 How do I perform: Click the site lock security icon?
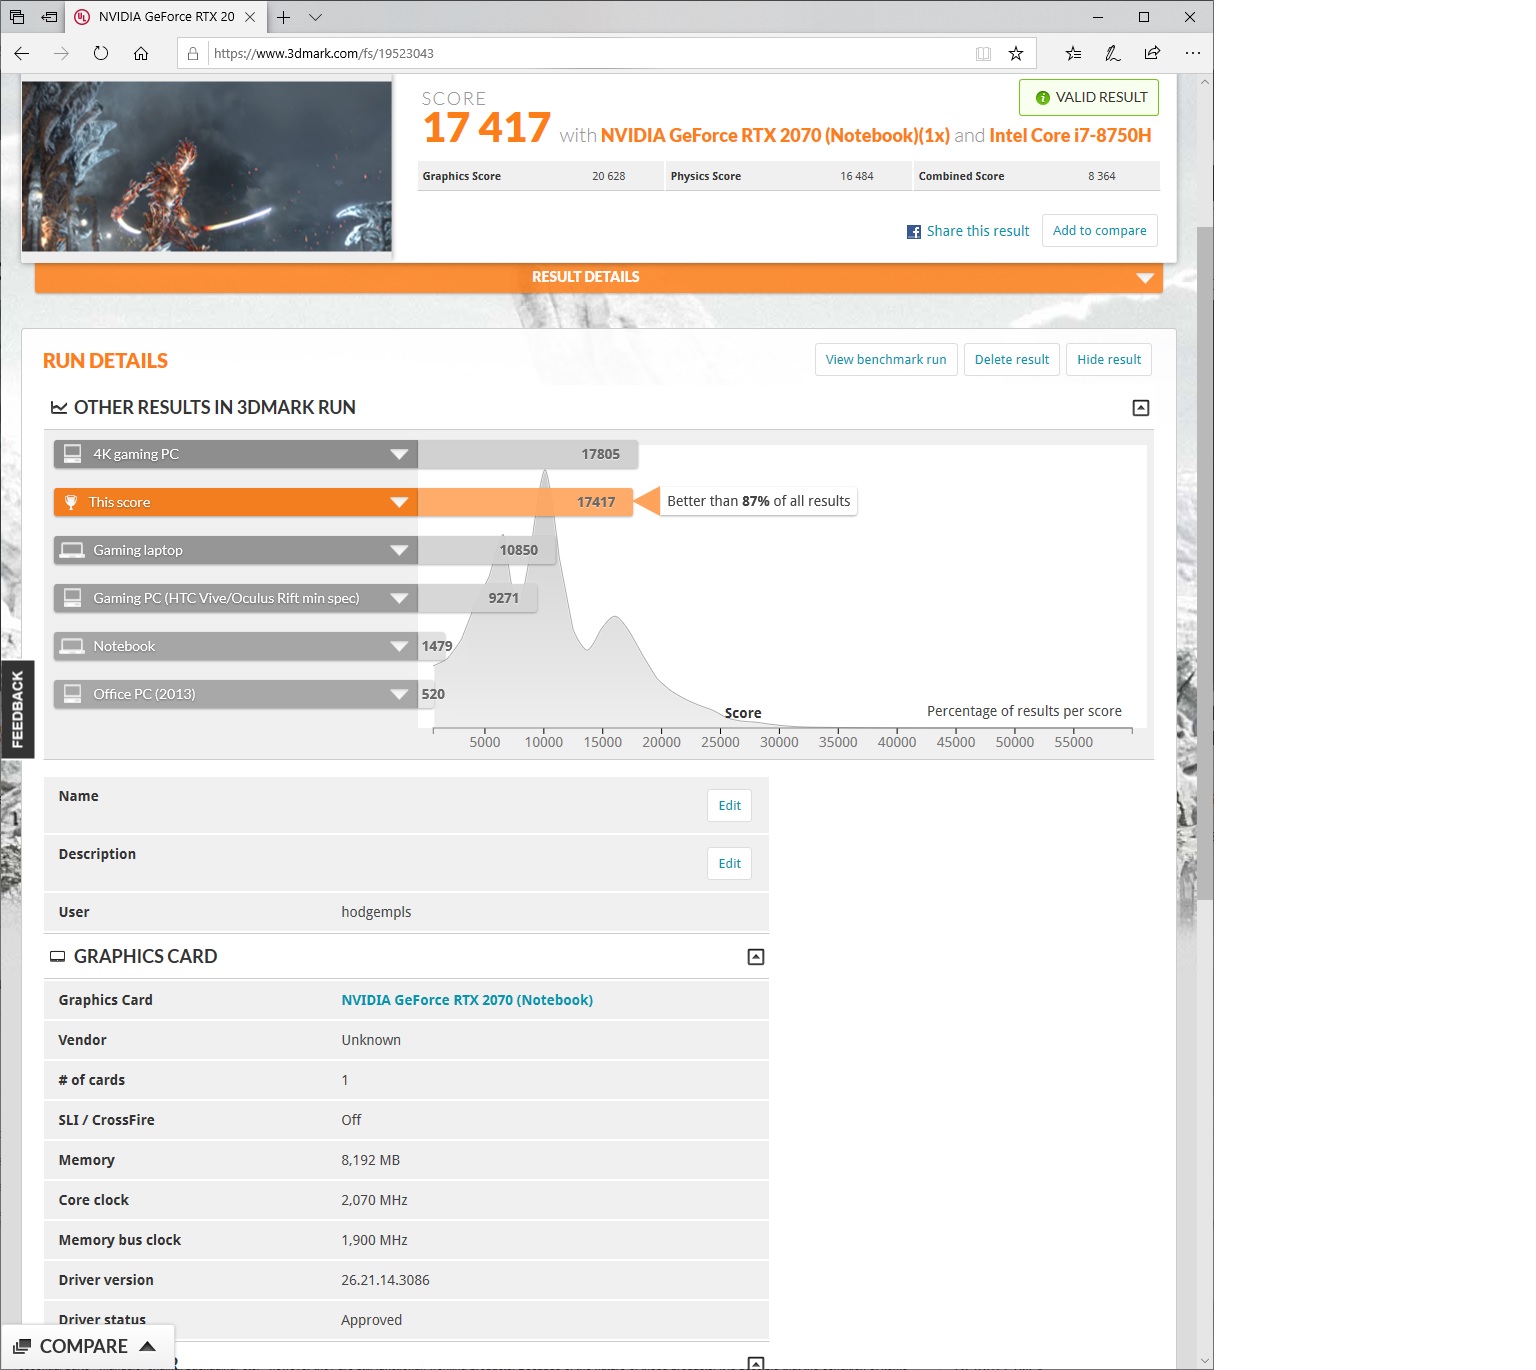point(193,54)
